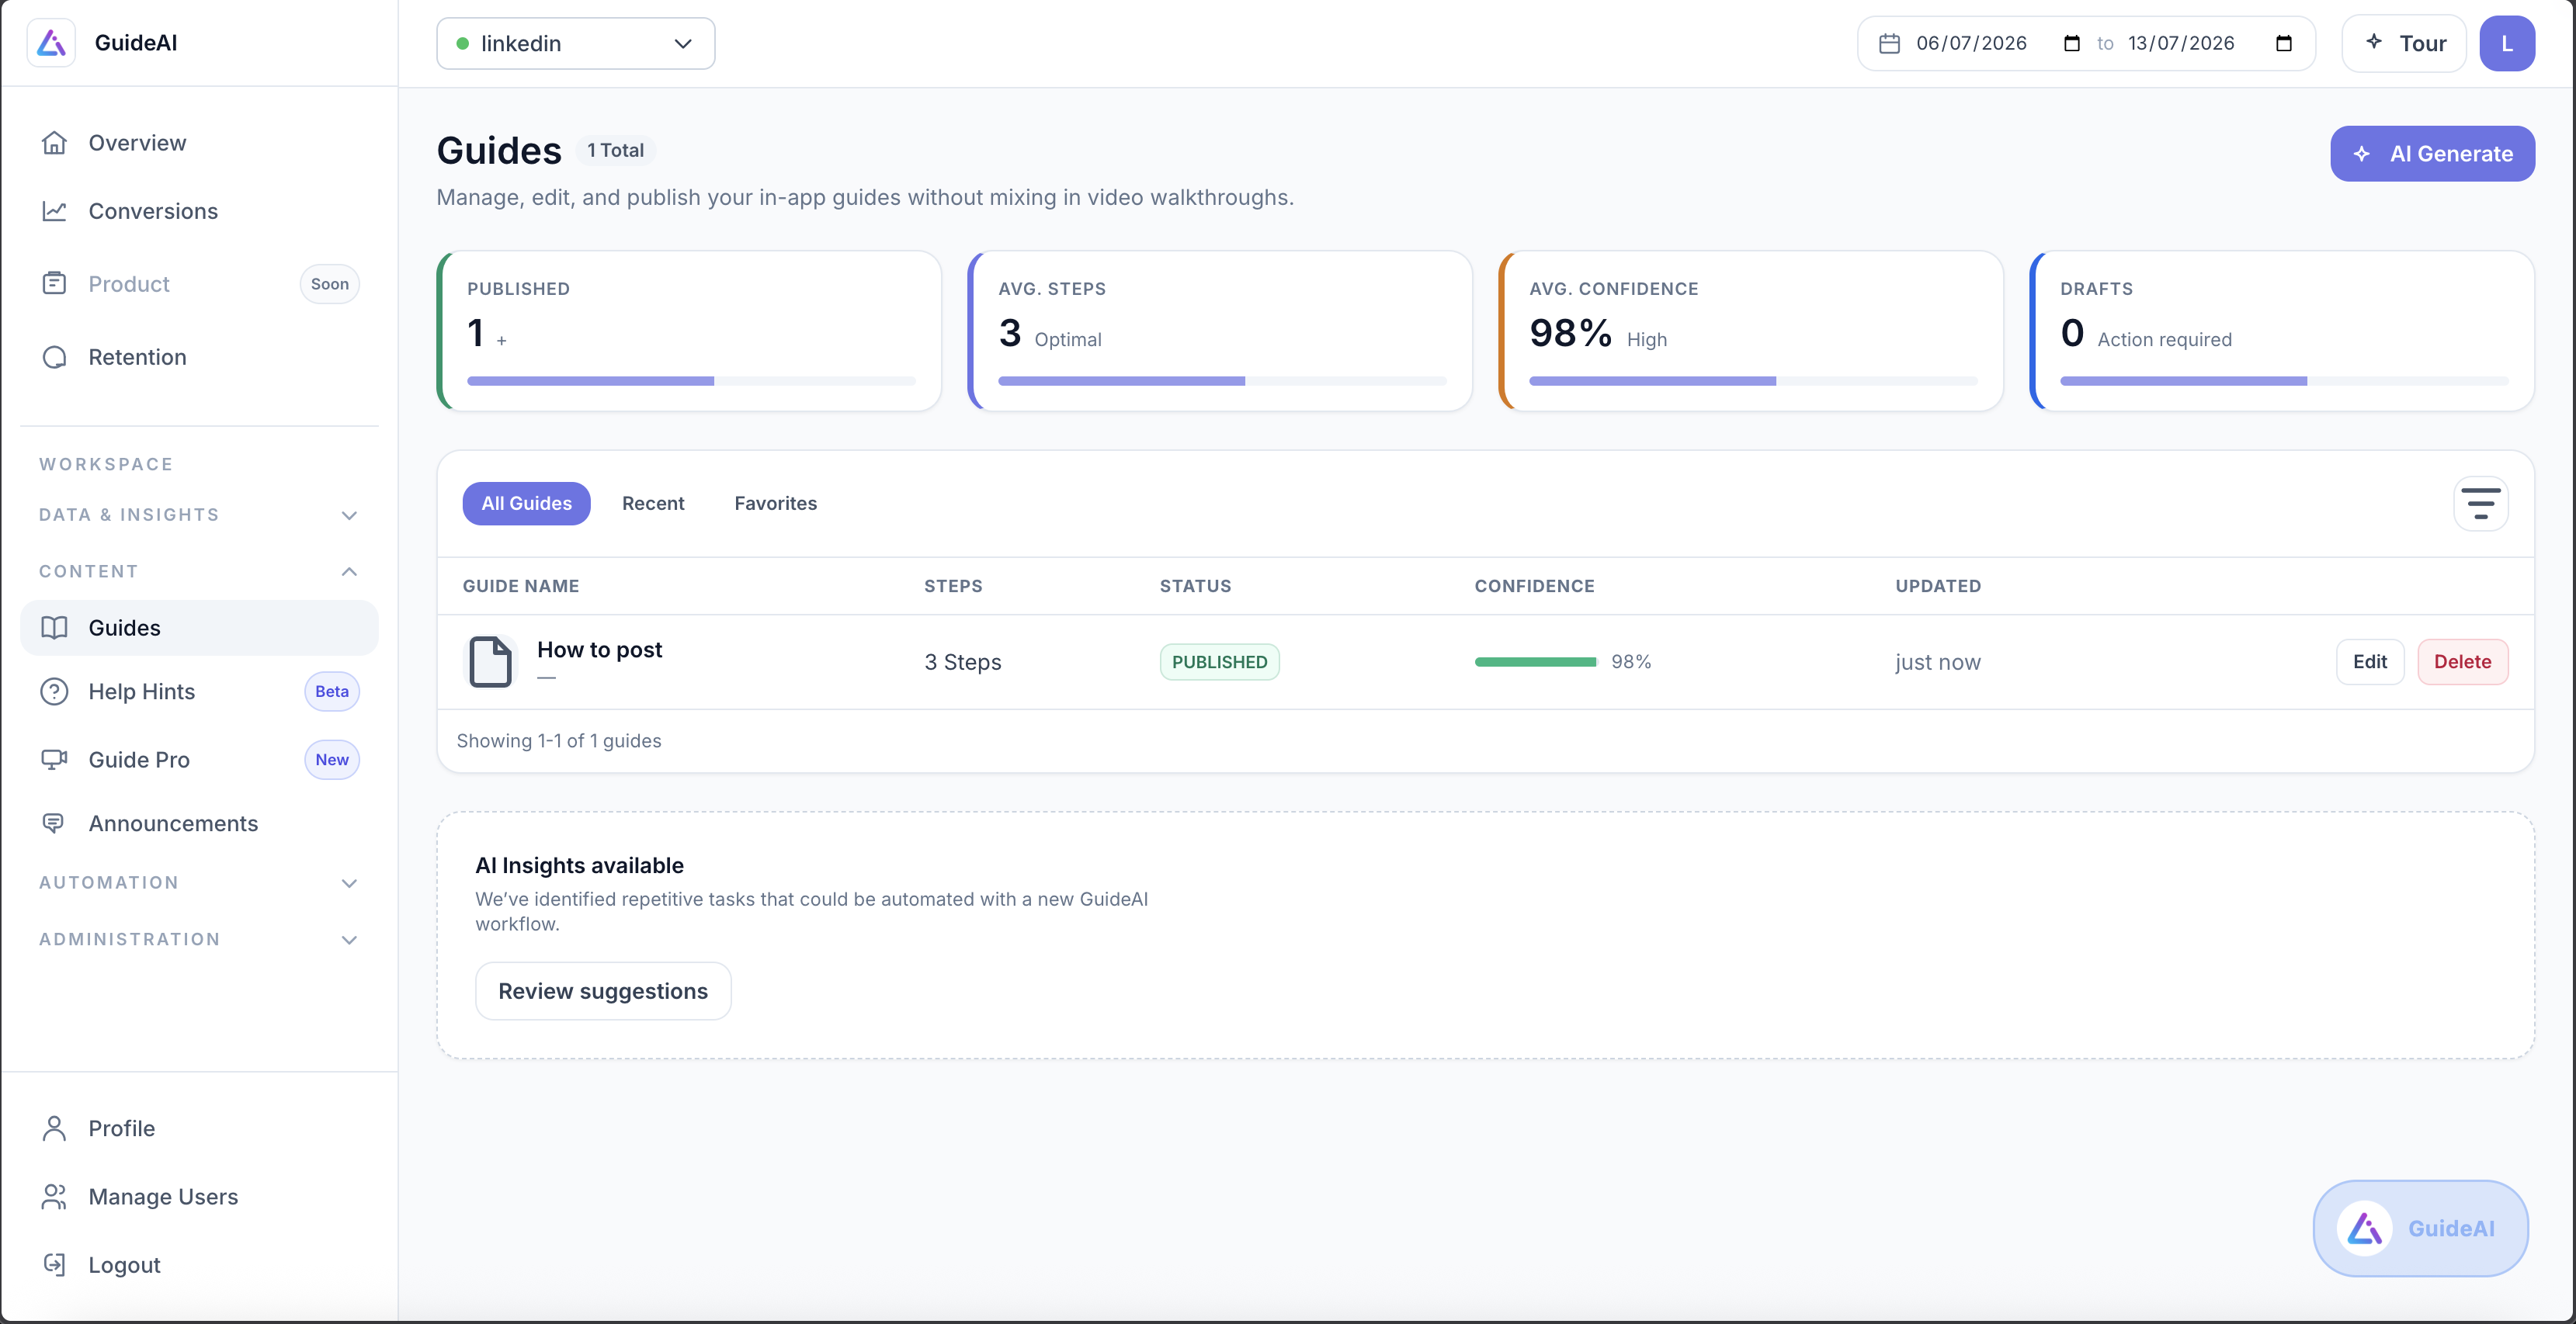Viewport: 2576px width, 1324px height.
Task: Start the Tour
Action: coord(2404,43)
